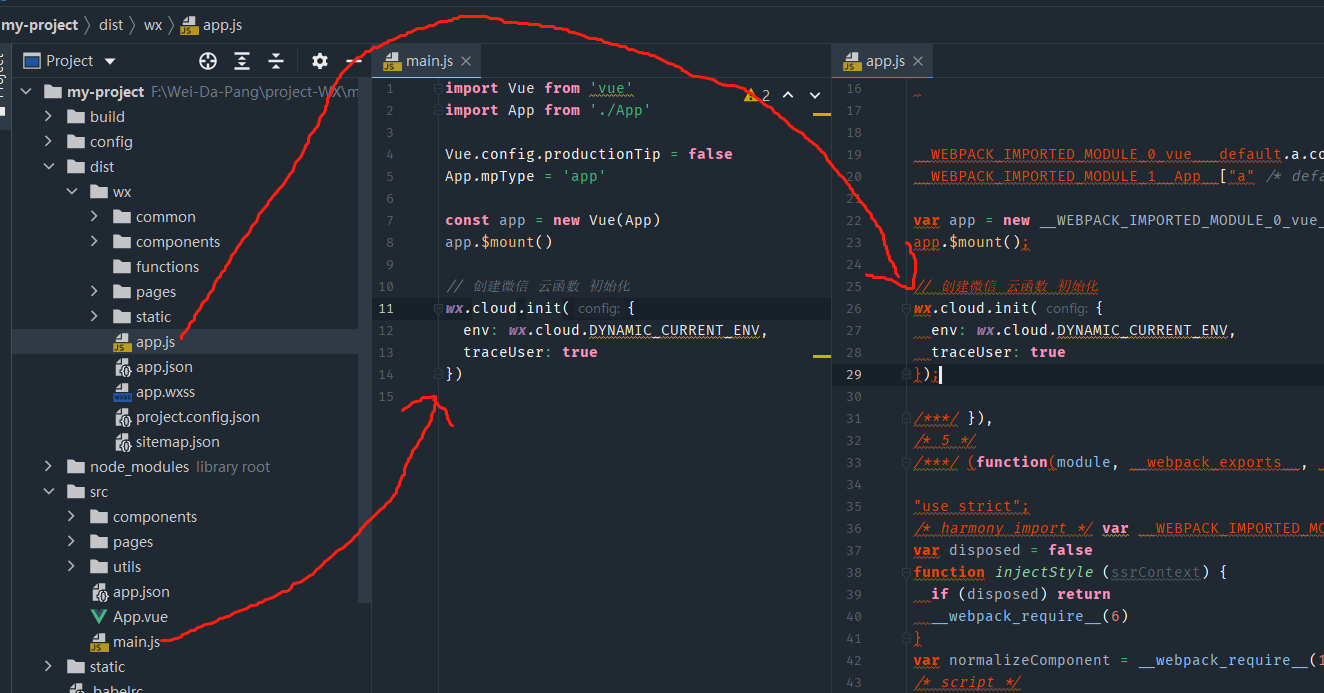The width and height of the screenshot is (1324, 693).
Task: Click line 8 in main.js editor
Action: (498, 242)
